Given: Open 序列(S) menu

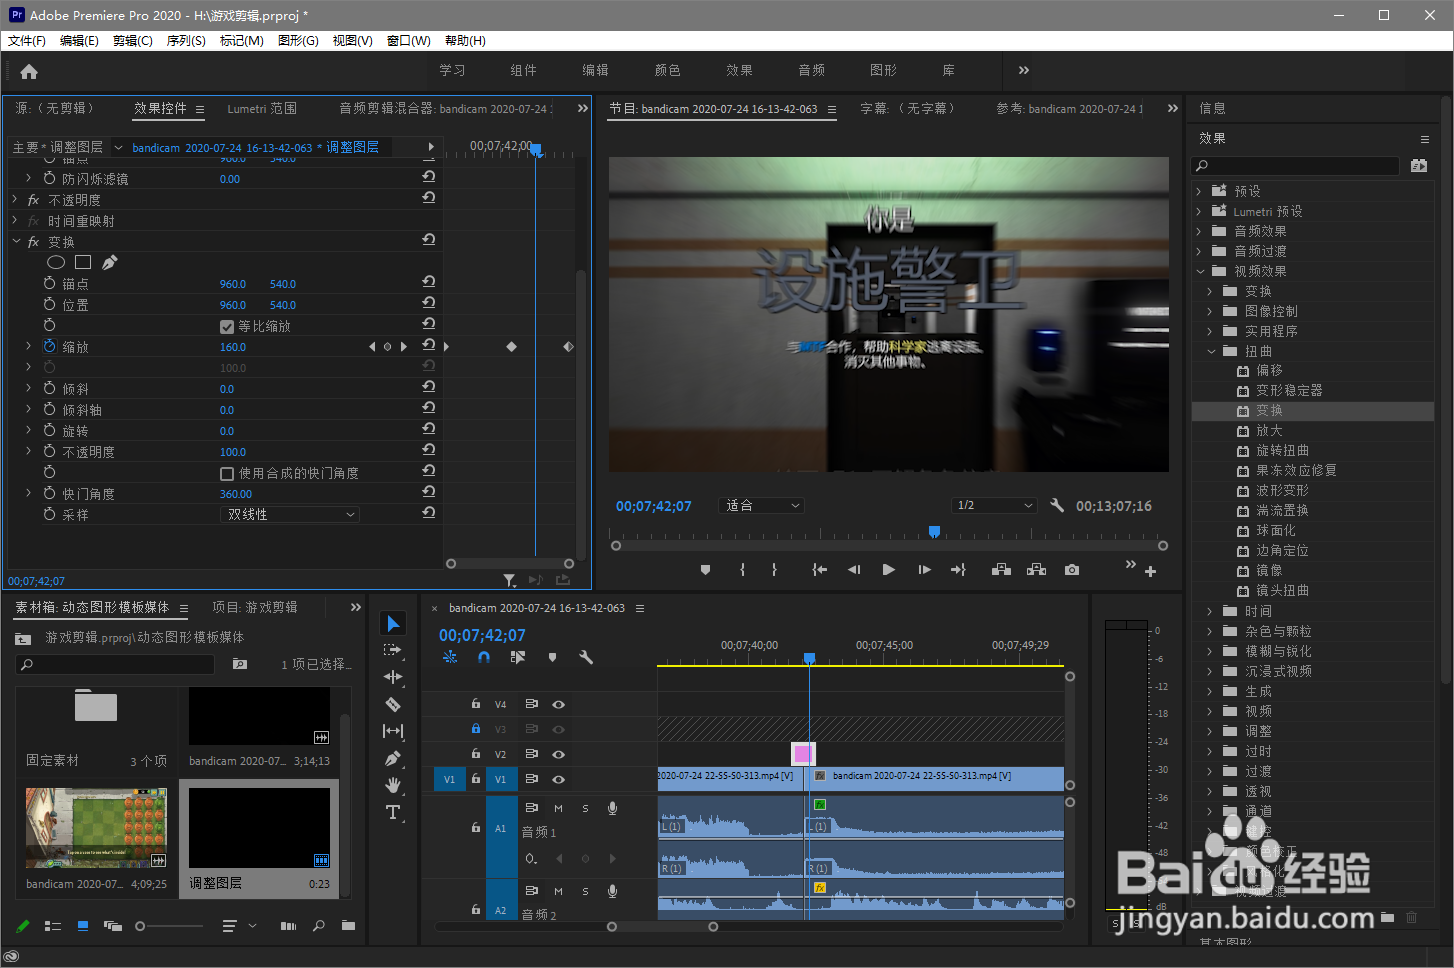Looking at the screenshot, I should coord(186,41).
